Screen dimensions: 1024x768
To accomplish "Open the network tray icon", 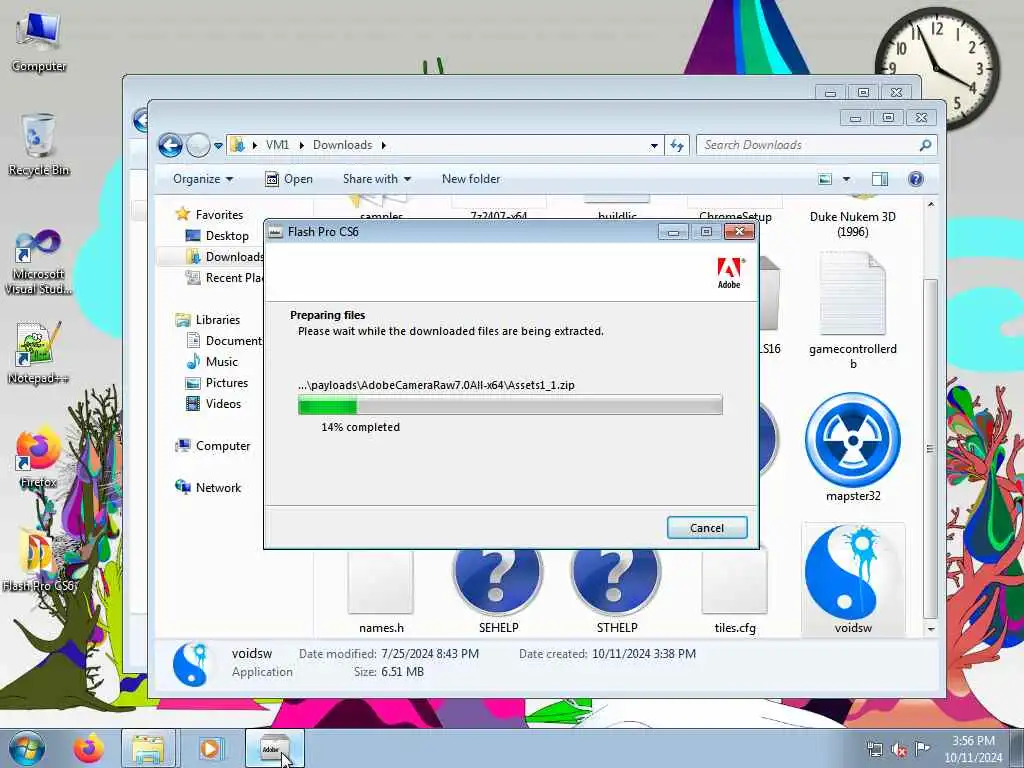I will pos(874,750).
